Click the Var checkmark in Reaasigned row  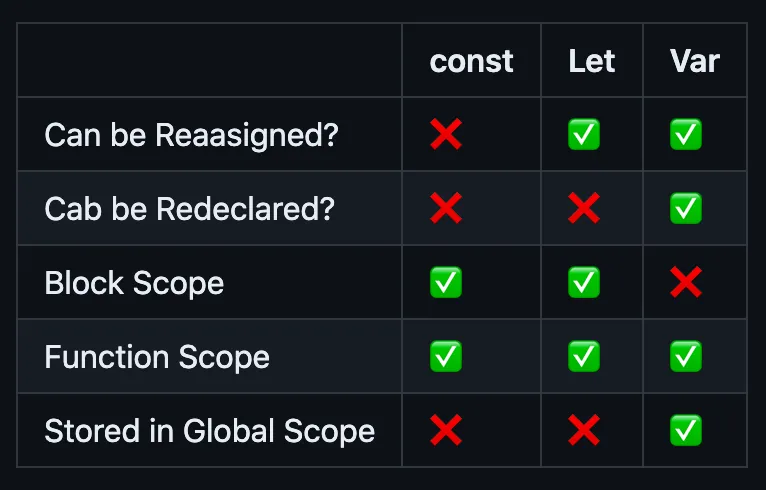(x=686, y=134)
